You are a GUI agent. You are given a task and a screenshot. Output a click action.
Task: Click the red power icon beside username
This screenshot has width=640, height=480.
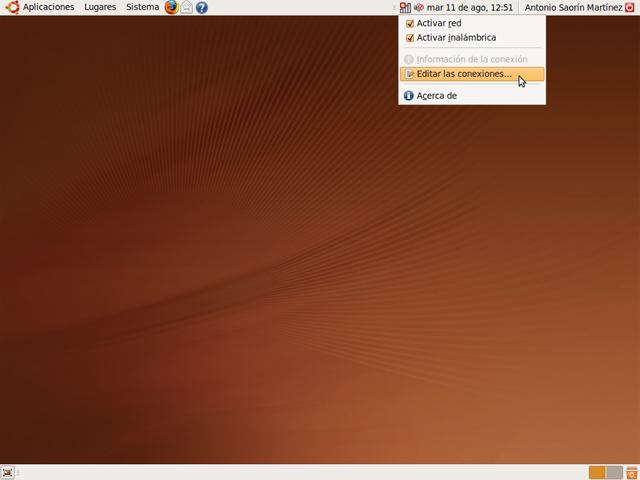click(630, 7)
